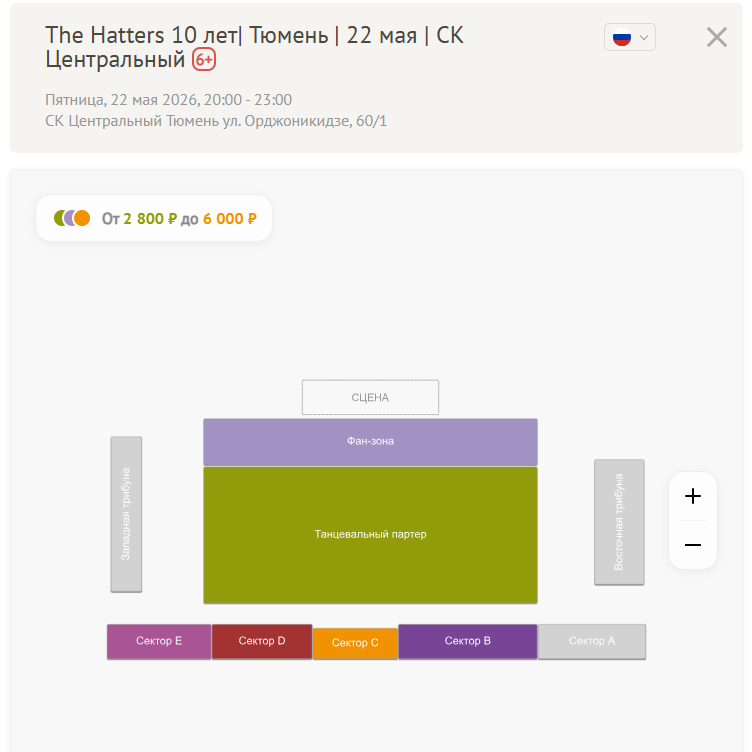The width and height of the screenshot is (752, 752).
Task: Choose Сектор D on the map
Action: (262, 641)
